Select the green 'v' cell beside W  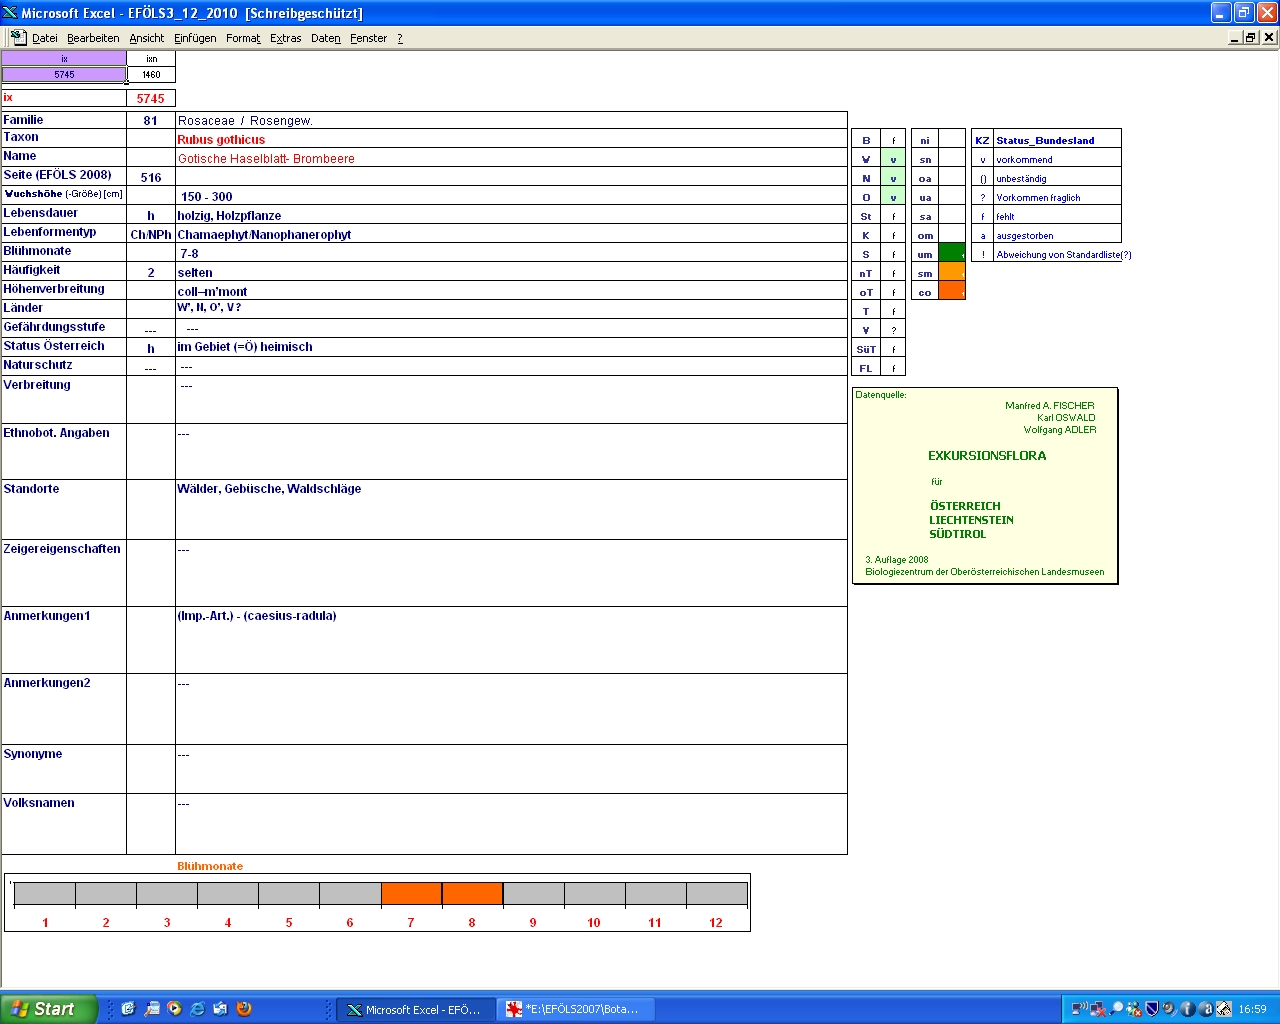(893, 159)
